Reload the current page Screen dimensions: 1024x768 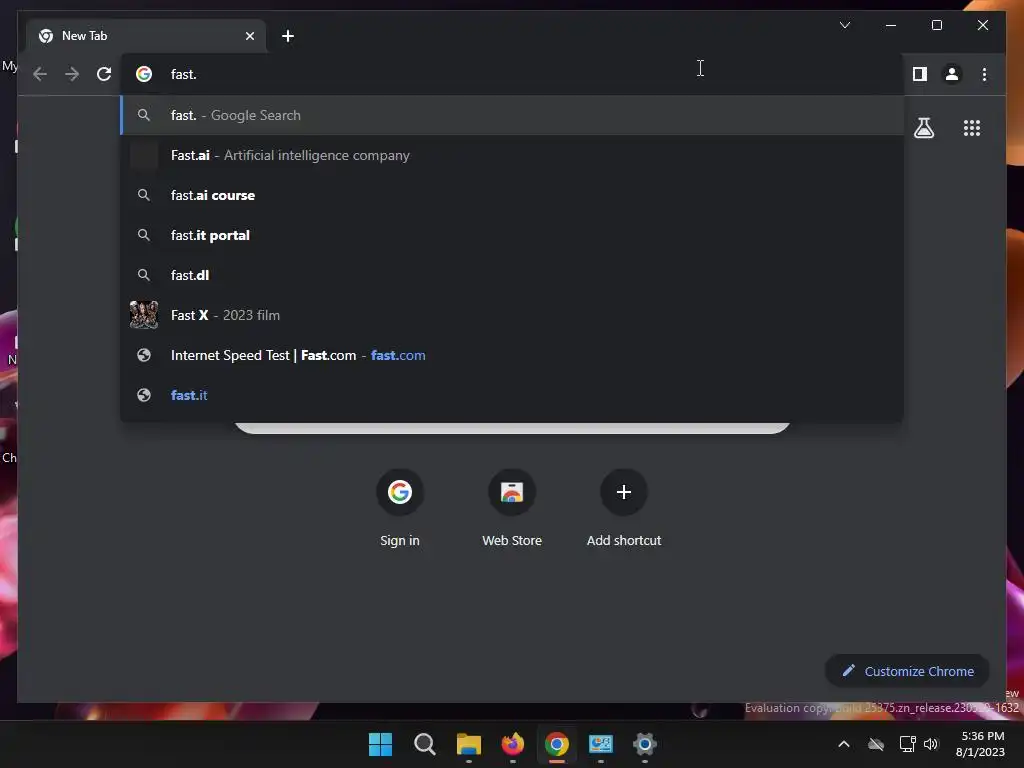tap(104, 74)
